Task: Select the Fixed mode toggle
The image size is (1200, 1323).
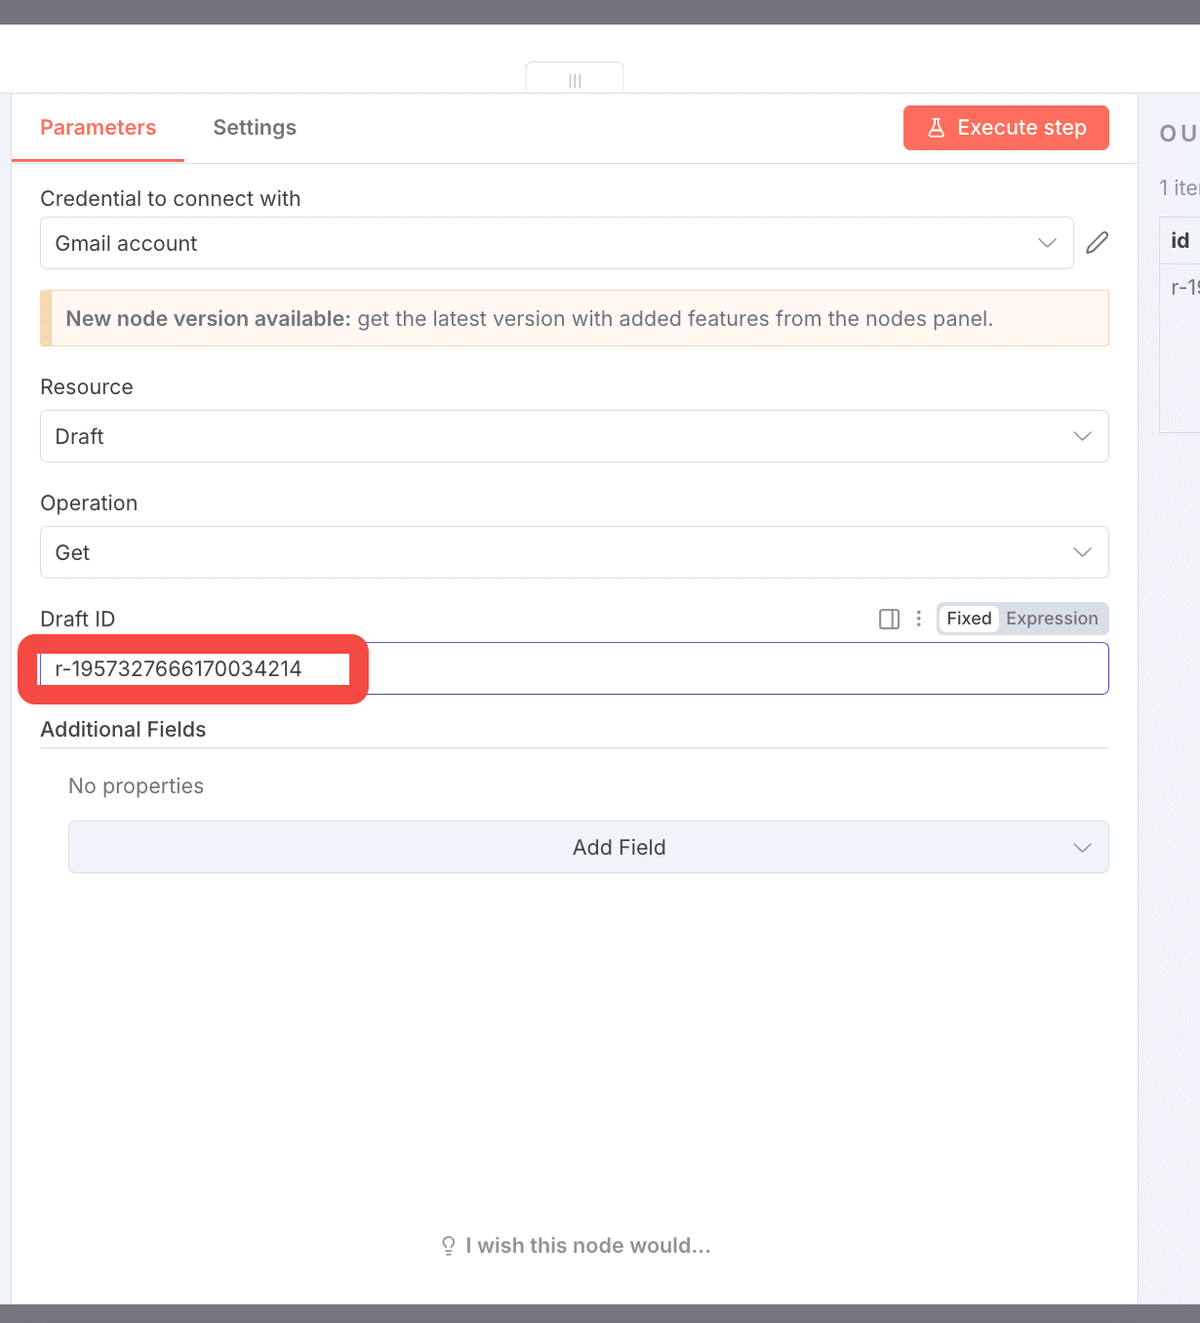Action: (x=968, y=619)
